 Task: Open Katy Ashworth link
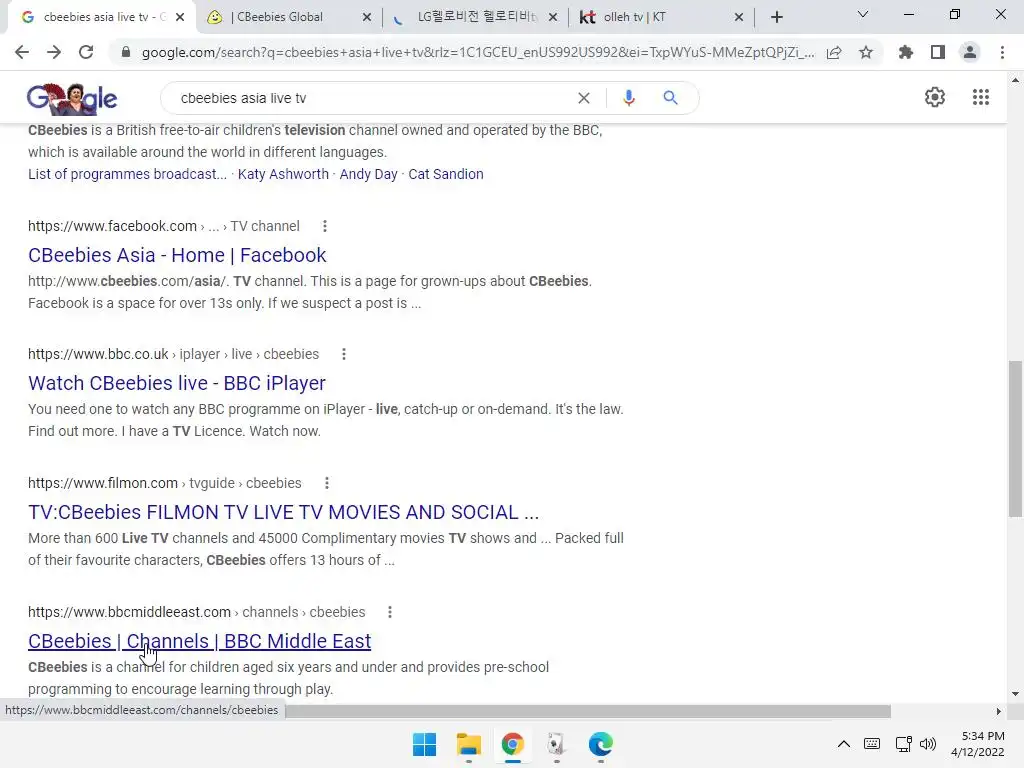[283, 174]
